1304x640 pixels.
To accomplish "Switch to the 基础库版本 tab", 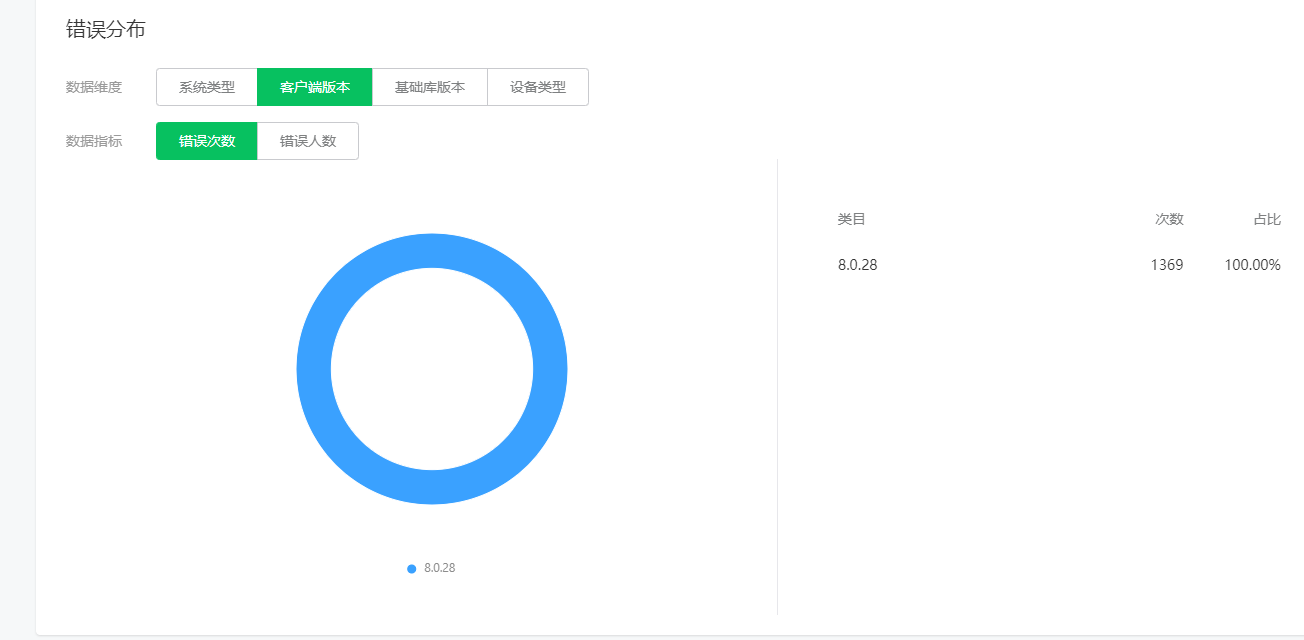I will coord(430,87).
